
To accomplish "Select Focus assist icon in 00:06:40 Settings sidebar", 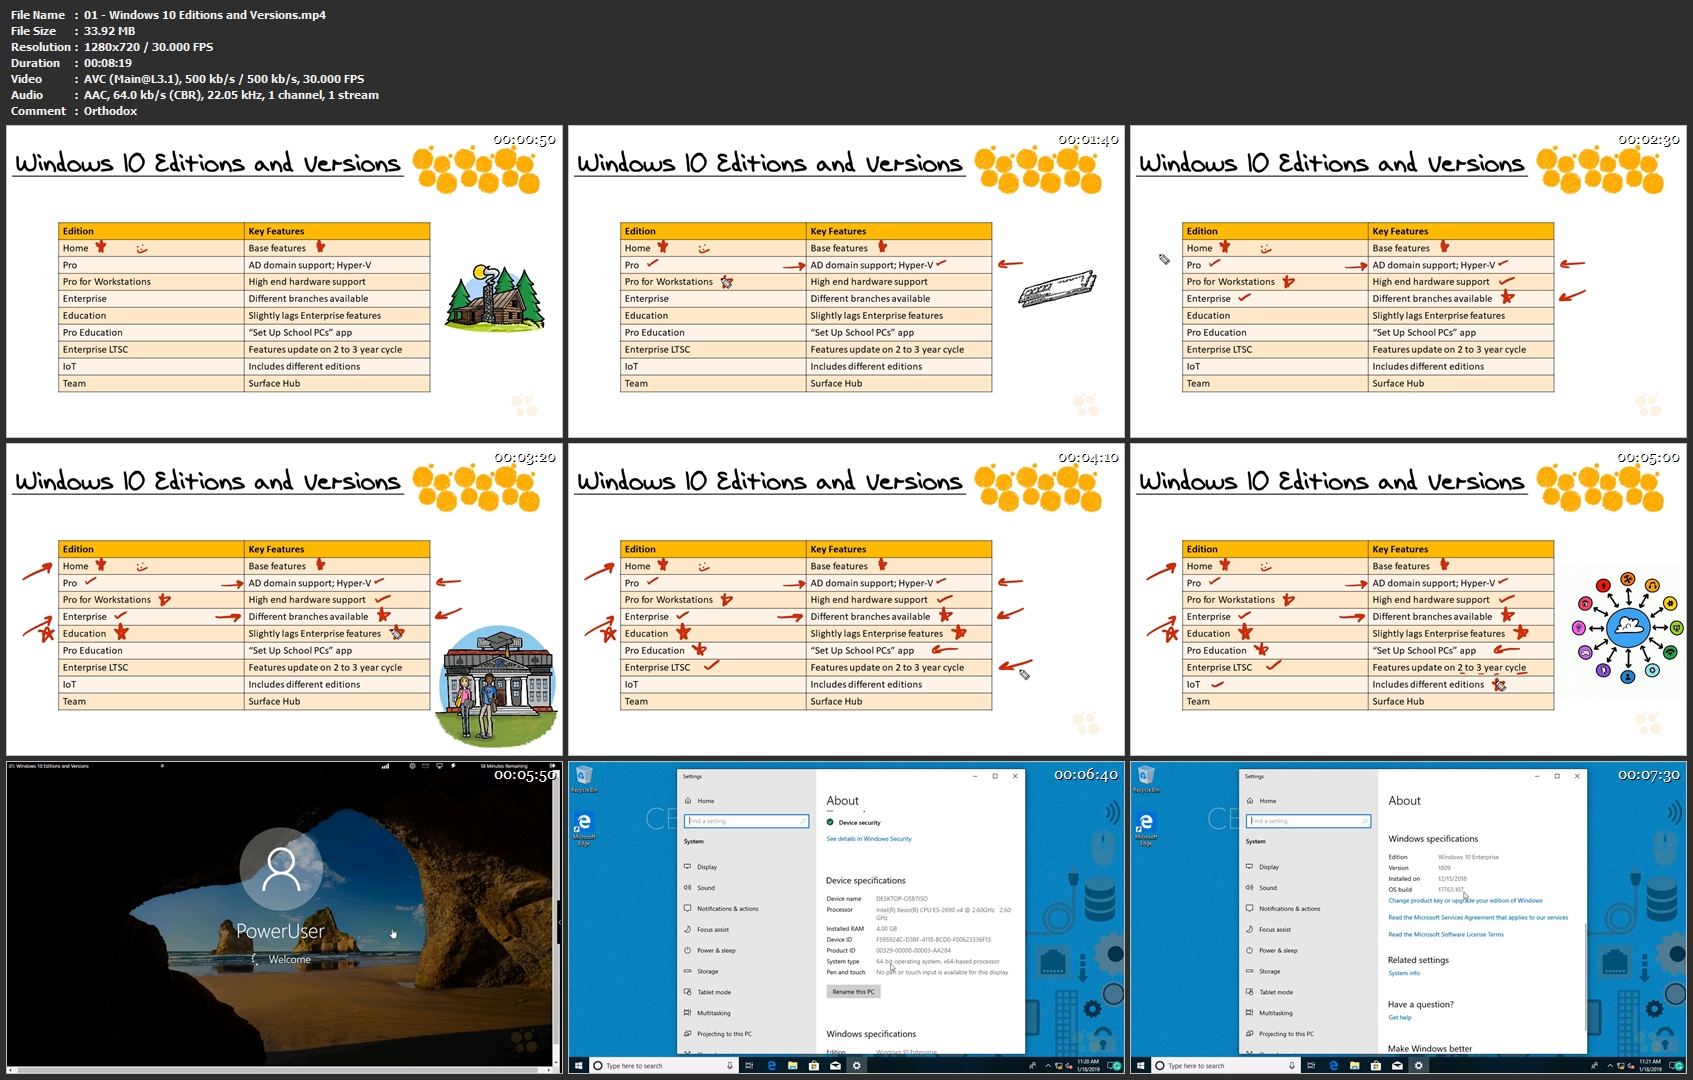I will 688,930.
